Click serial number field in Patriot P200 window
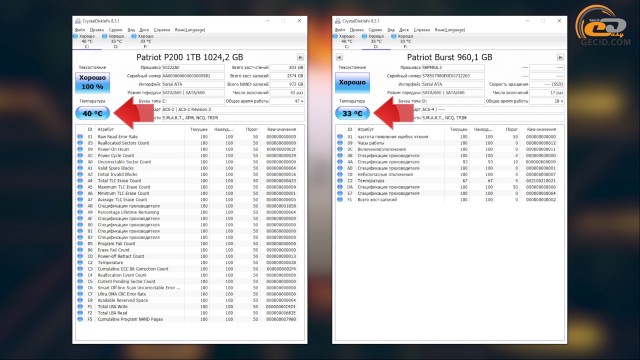 pos(193,76)
